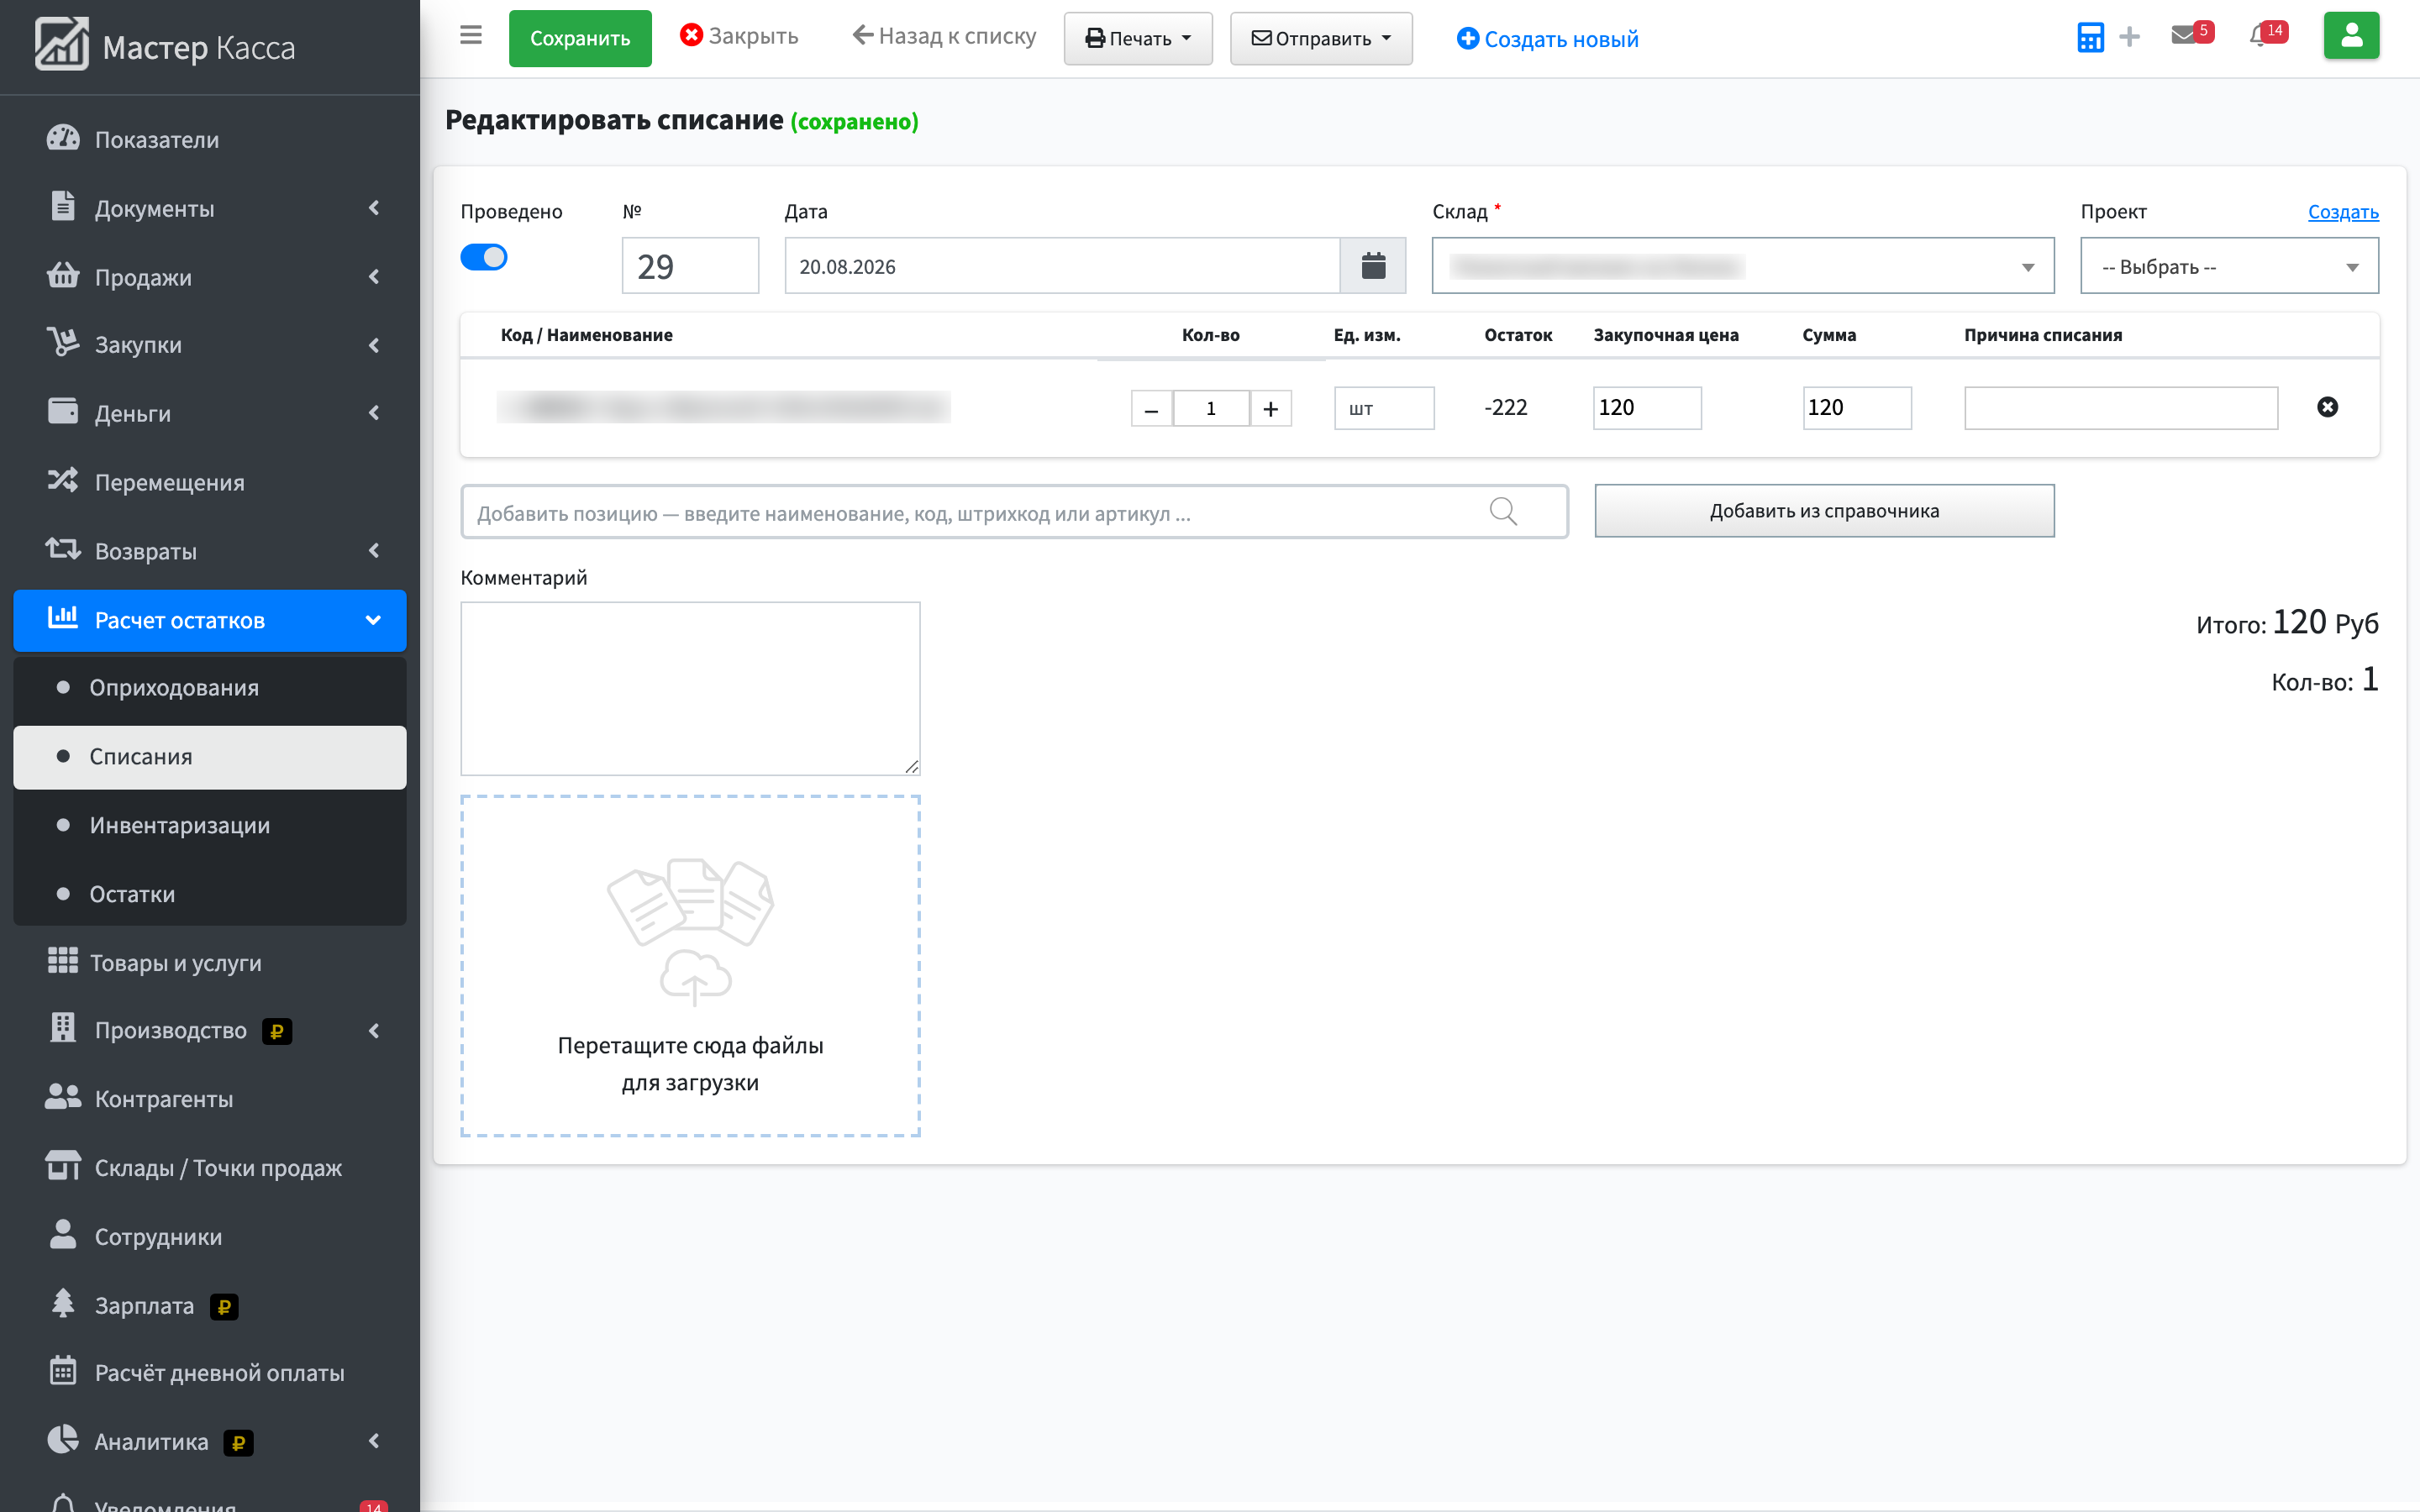
Task: Open Сотрудники in sidebar
Action: point(210,1236)
